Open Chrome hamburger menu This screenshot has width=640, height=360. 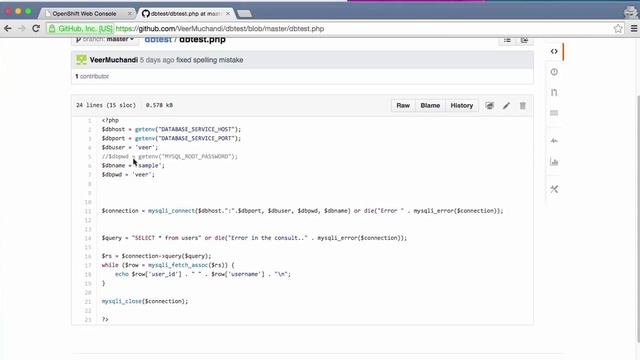[634, 29]
